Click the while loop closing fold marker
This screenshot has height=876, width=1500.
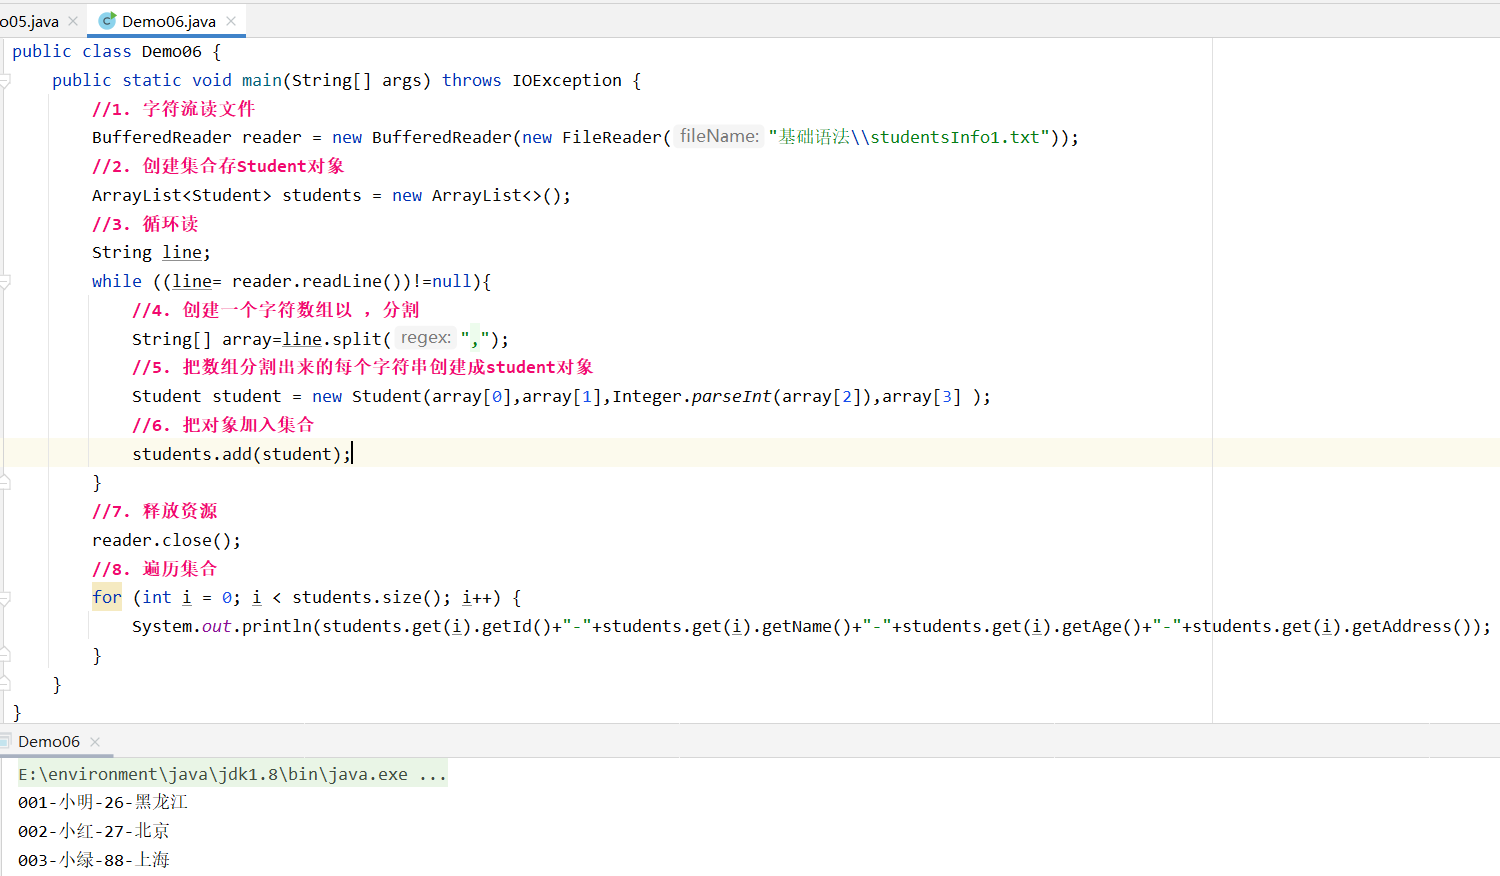[x=5, y=483]
